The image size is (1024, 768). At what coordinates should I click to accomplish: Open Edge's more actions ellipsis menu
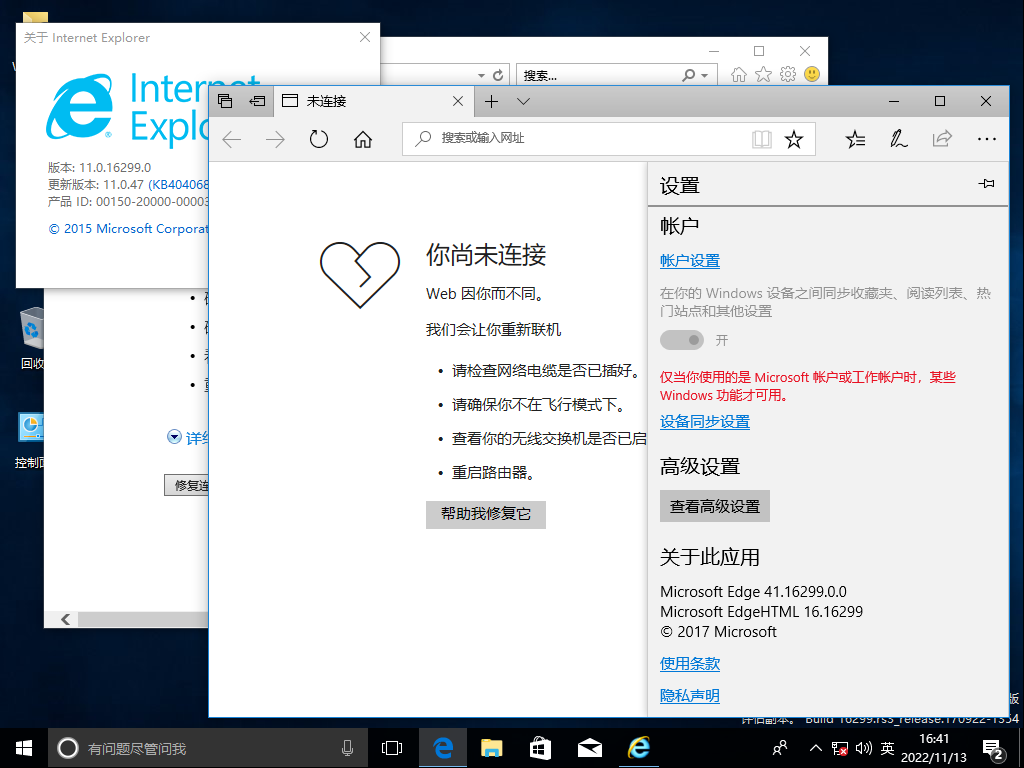[986, 139]
